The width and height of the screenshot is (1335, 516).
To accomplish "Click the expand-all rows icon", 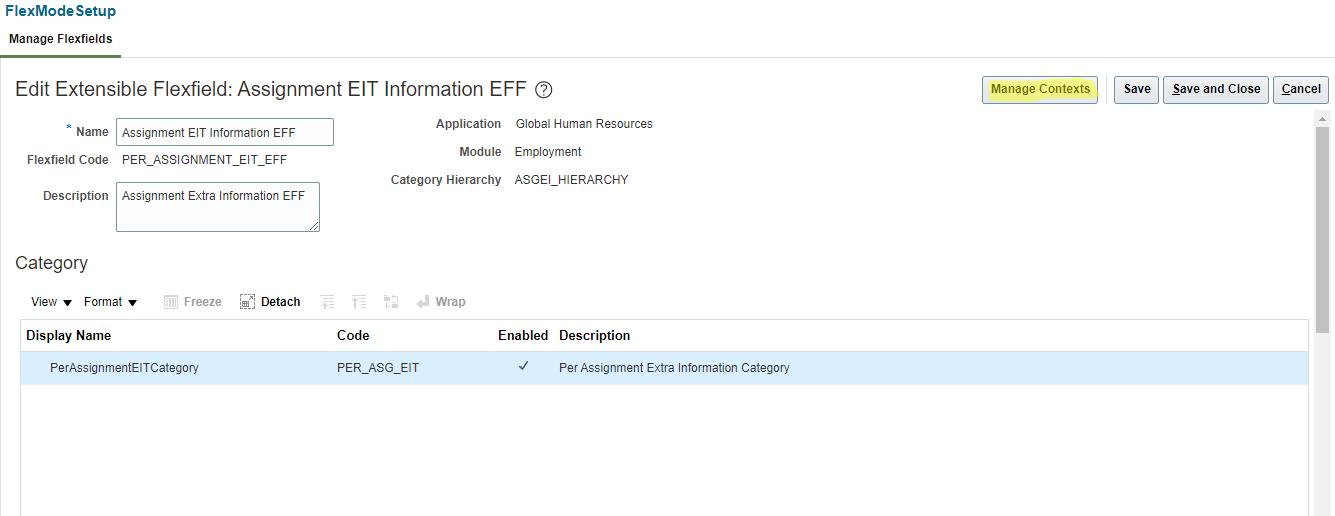I will click(327, 302).
